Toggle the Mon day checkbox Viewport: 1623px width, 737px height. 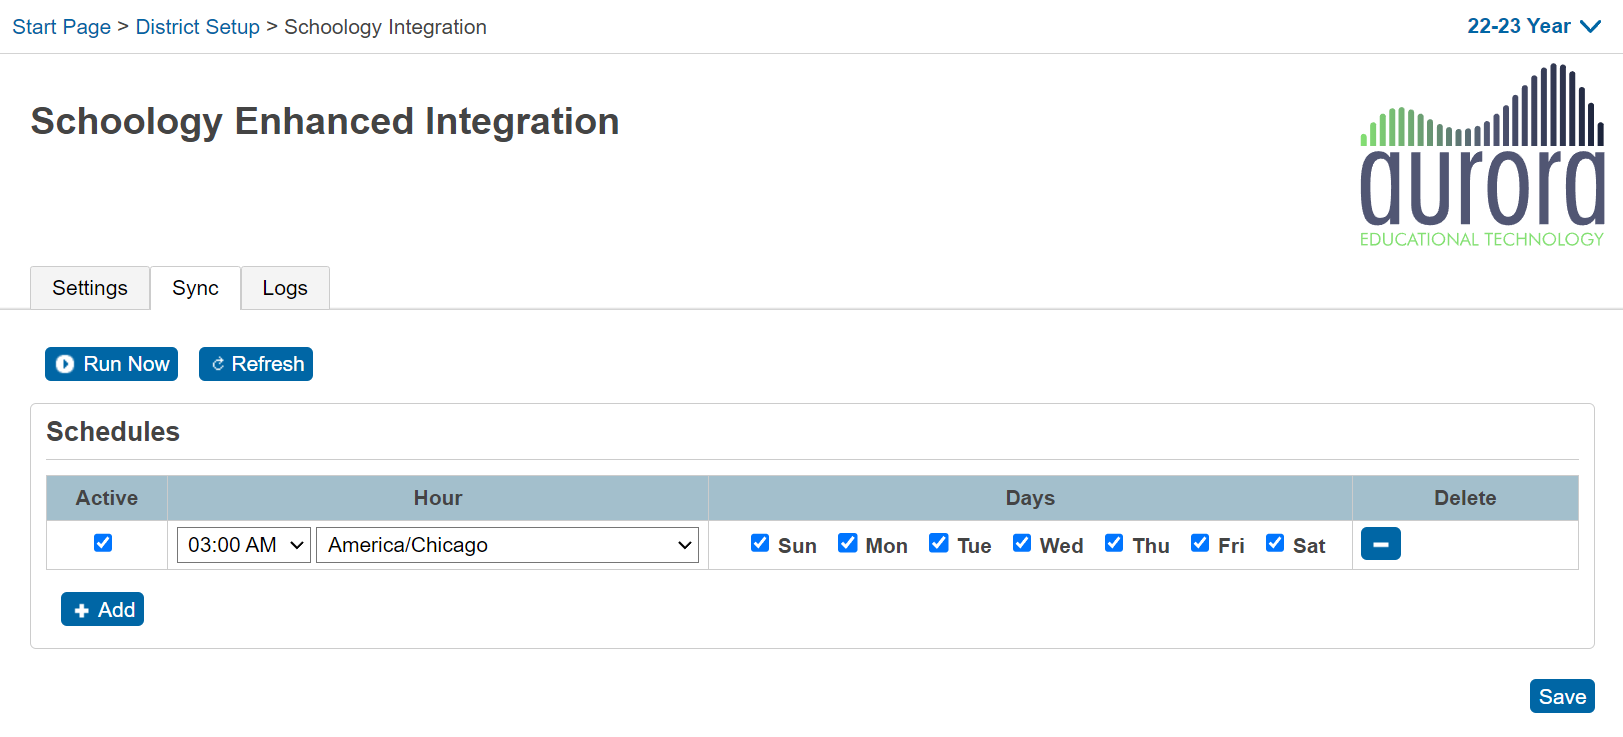848,543
